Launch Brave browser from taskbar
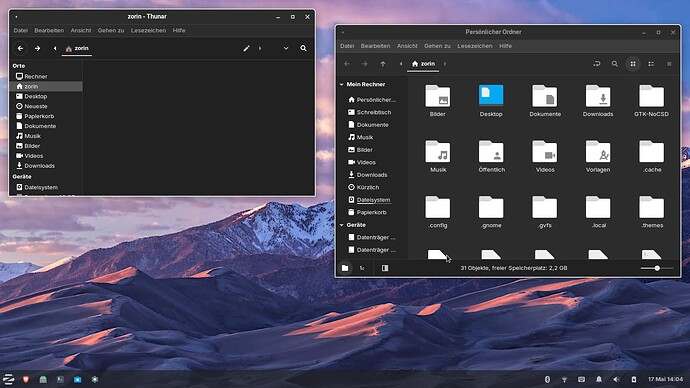 tap(26, 379)
